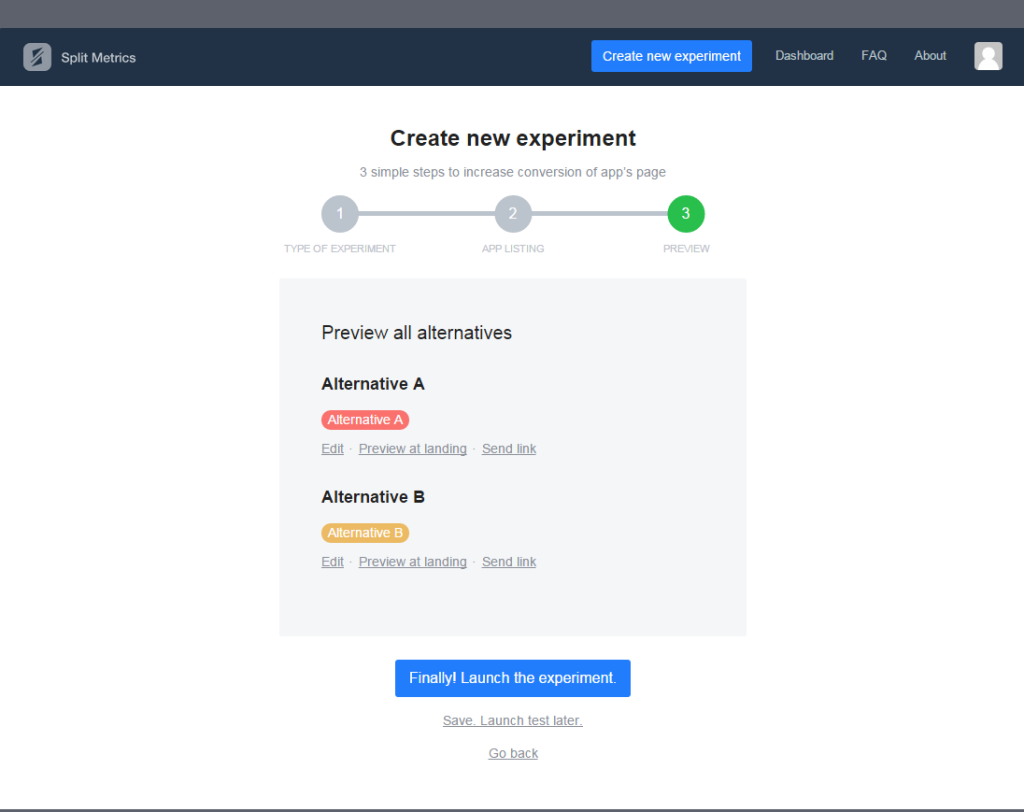Go to the FAQ page

874,56
